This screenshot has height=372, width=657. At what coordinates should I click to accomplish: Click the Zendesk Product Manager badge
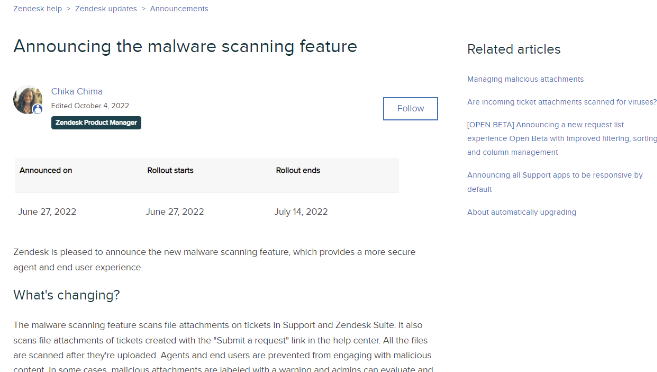tap(96, 123)
